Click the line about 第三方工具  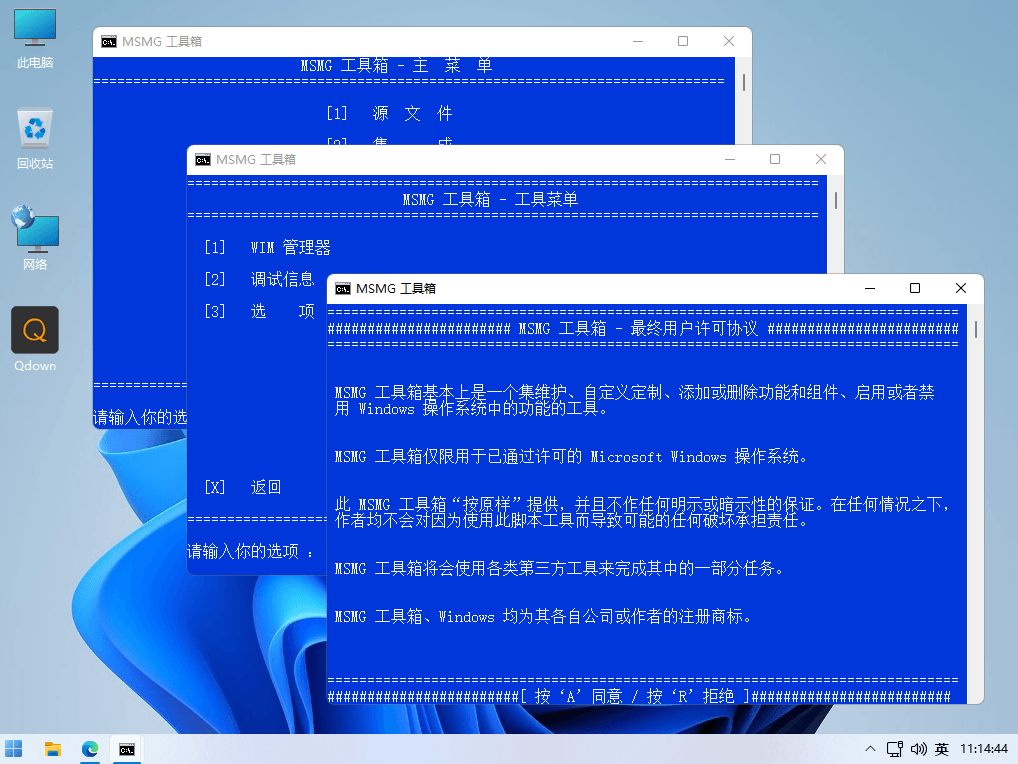[x=560, y=569]
